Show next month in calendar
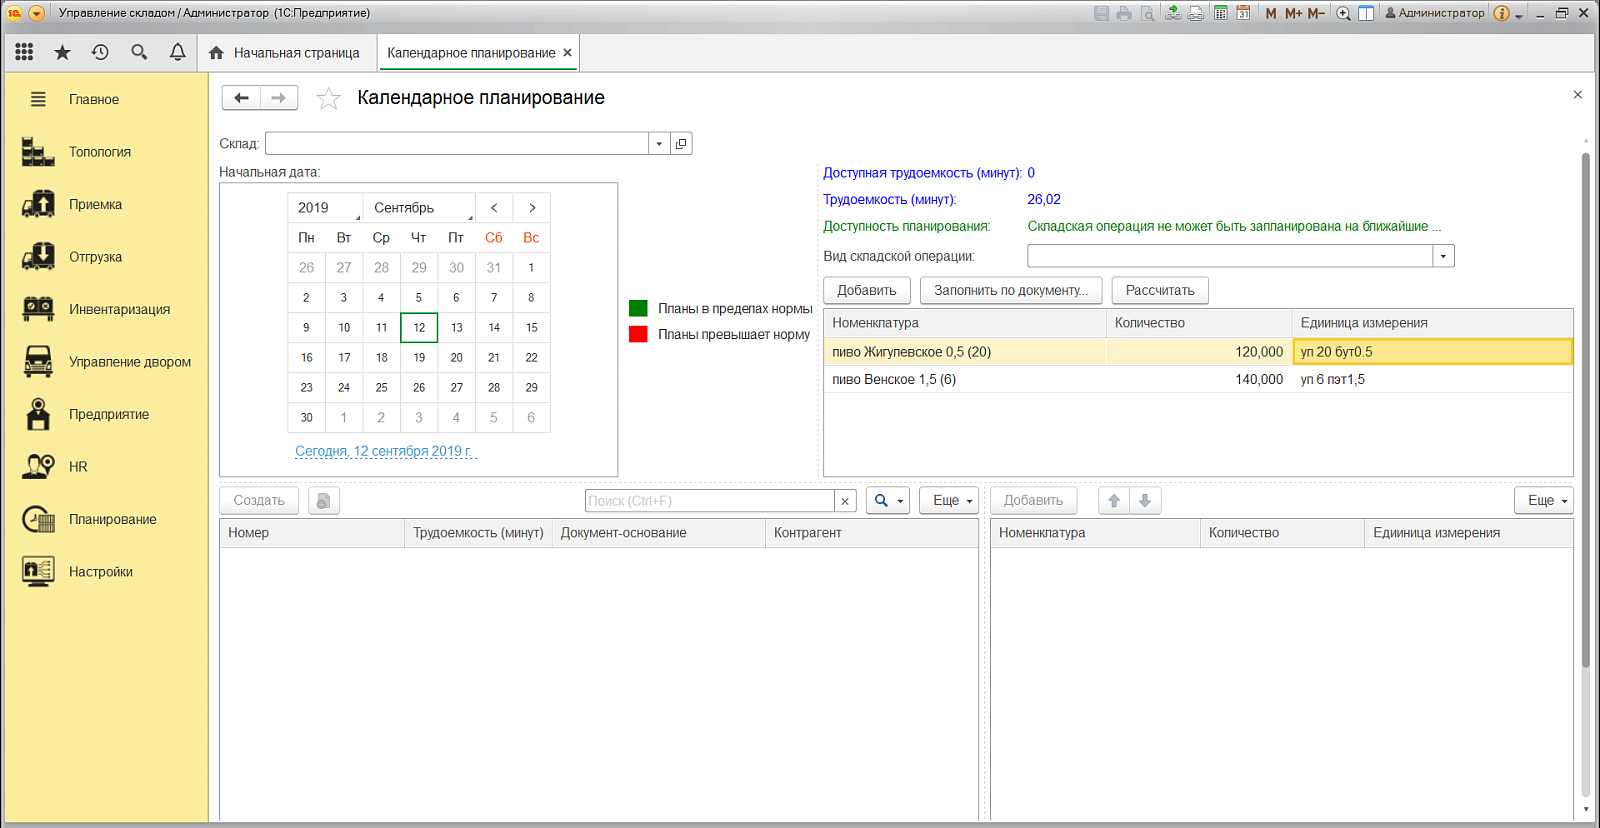Viewport: 1600px width, 828px height. coord(532,207)
